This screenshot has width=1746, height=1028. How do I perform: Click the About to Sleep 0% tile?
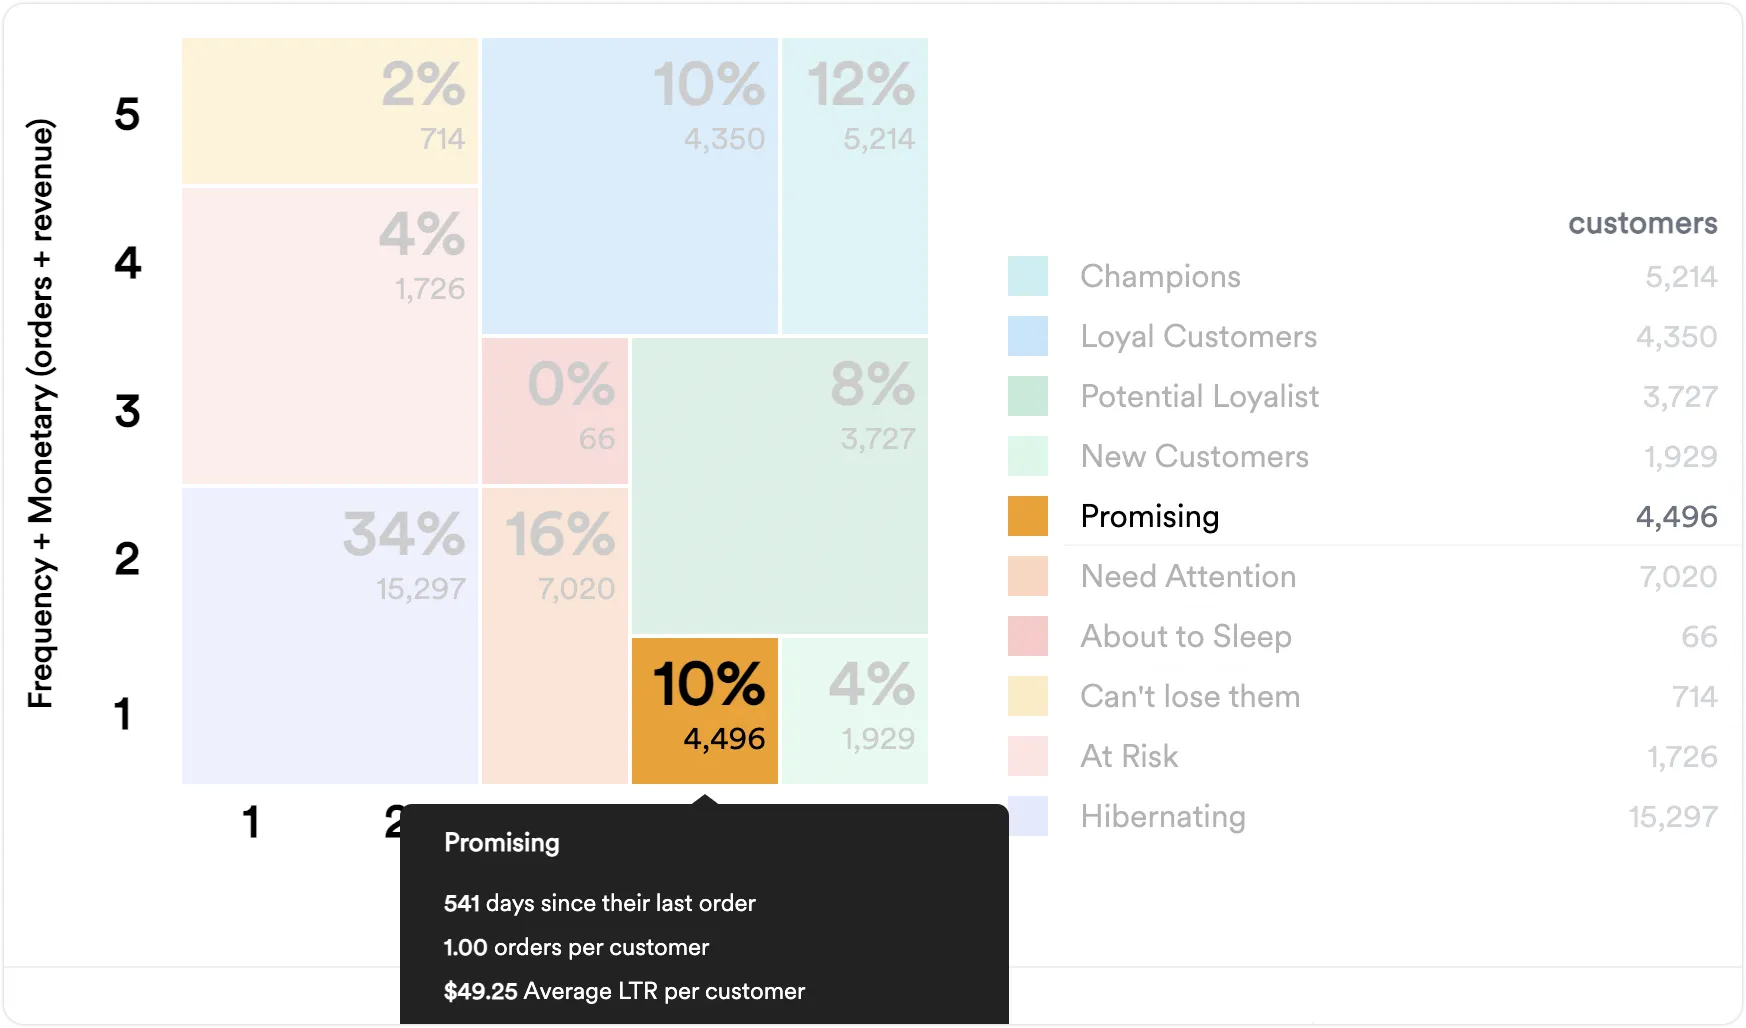pos(555,411)
